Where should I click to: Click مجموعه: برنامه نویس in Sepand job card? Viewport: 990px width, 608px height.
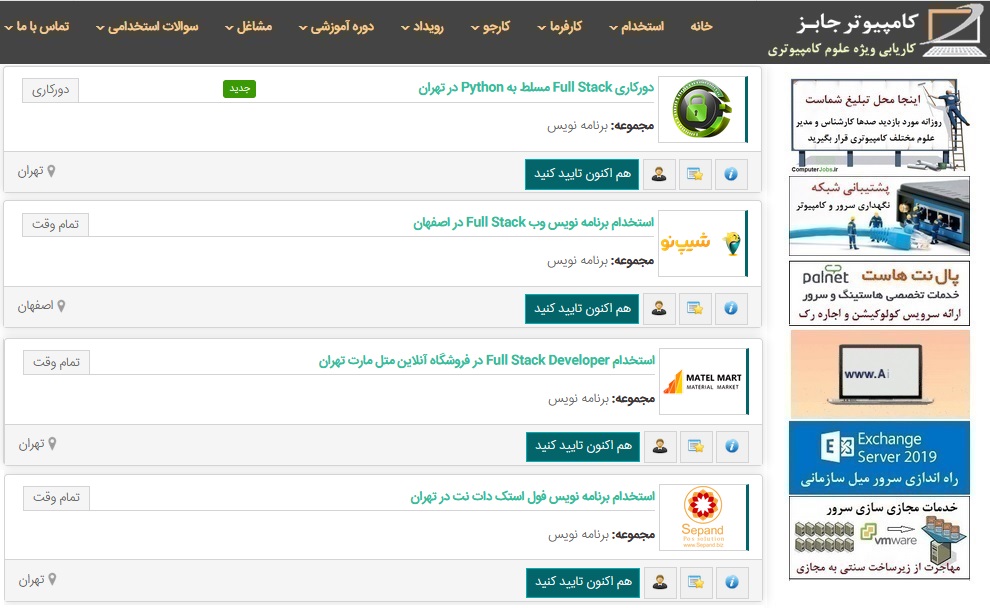pos(601,535)
